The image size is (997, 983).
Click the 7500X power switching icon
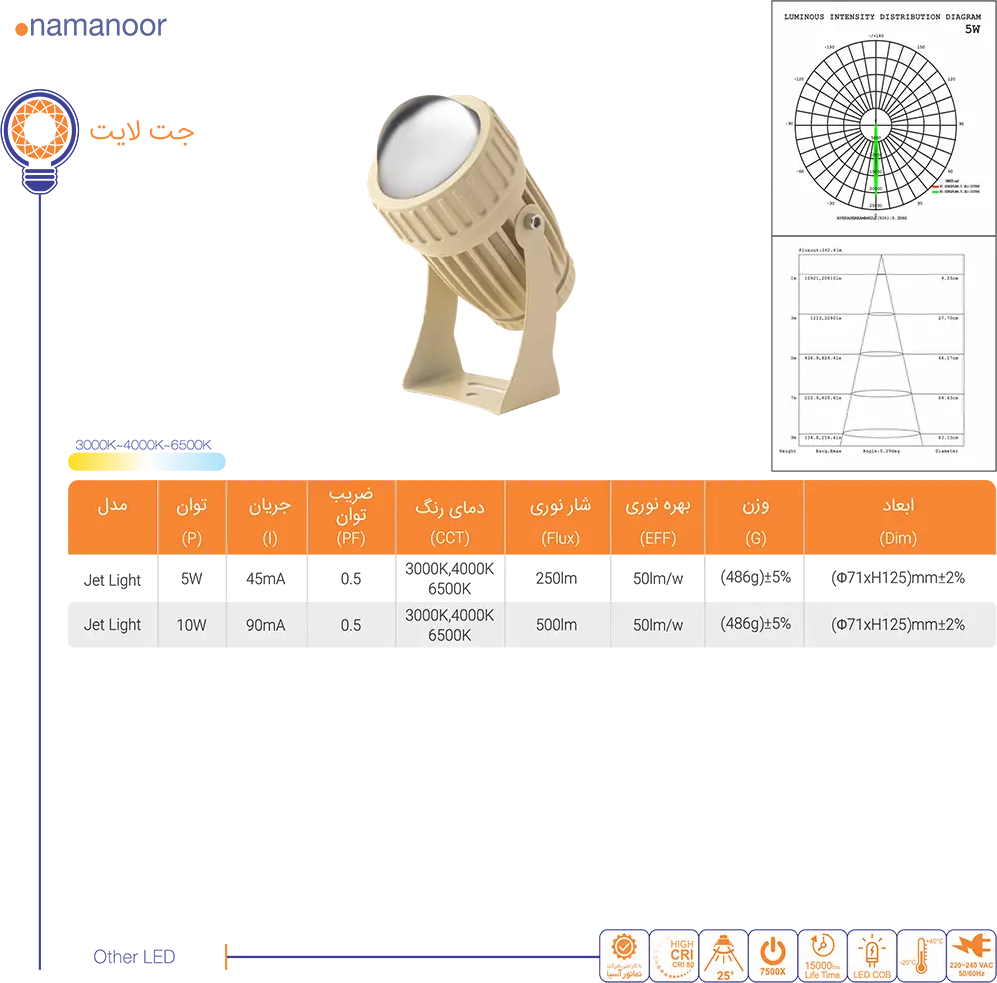[772, 955]
